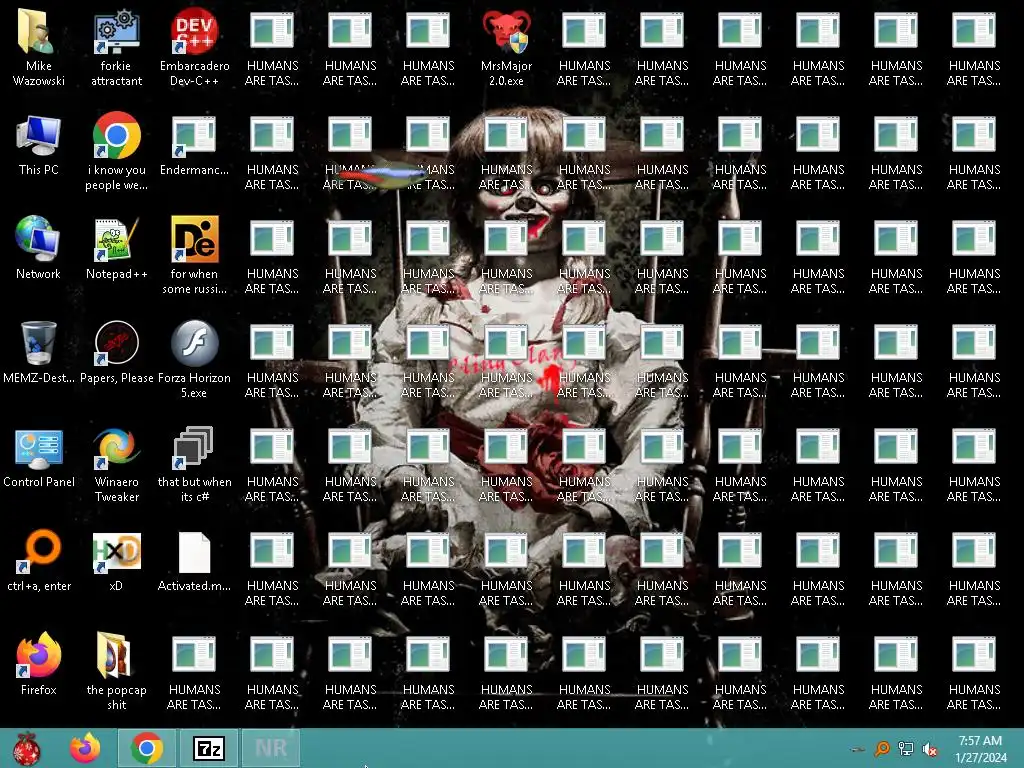Click the 'Control Panel' icon label text

[39, 482]
